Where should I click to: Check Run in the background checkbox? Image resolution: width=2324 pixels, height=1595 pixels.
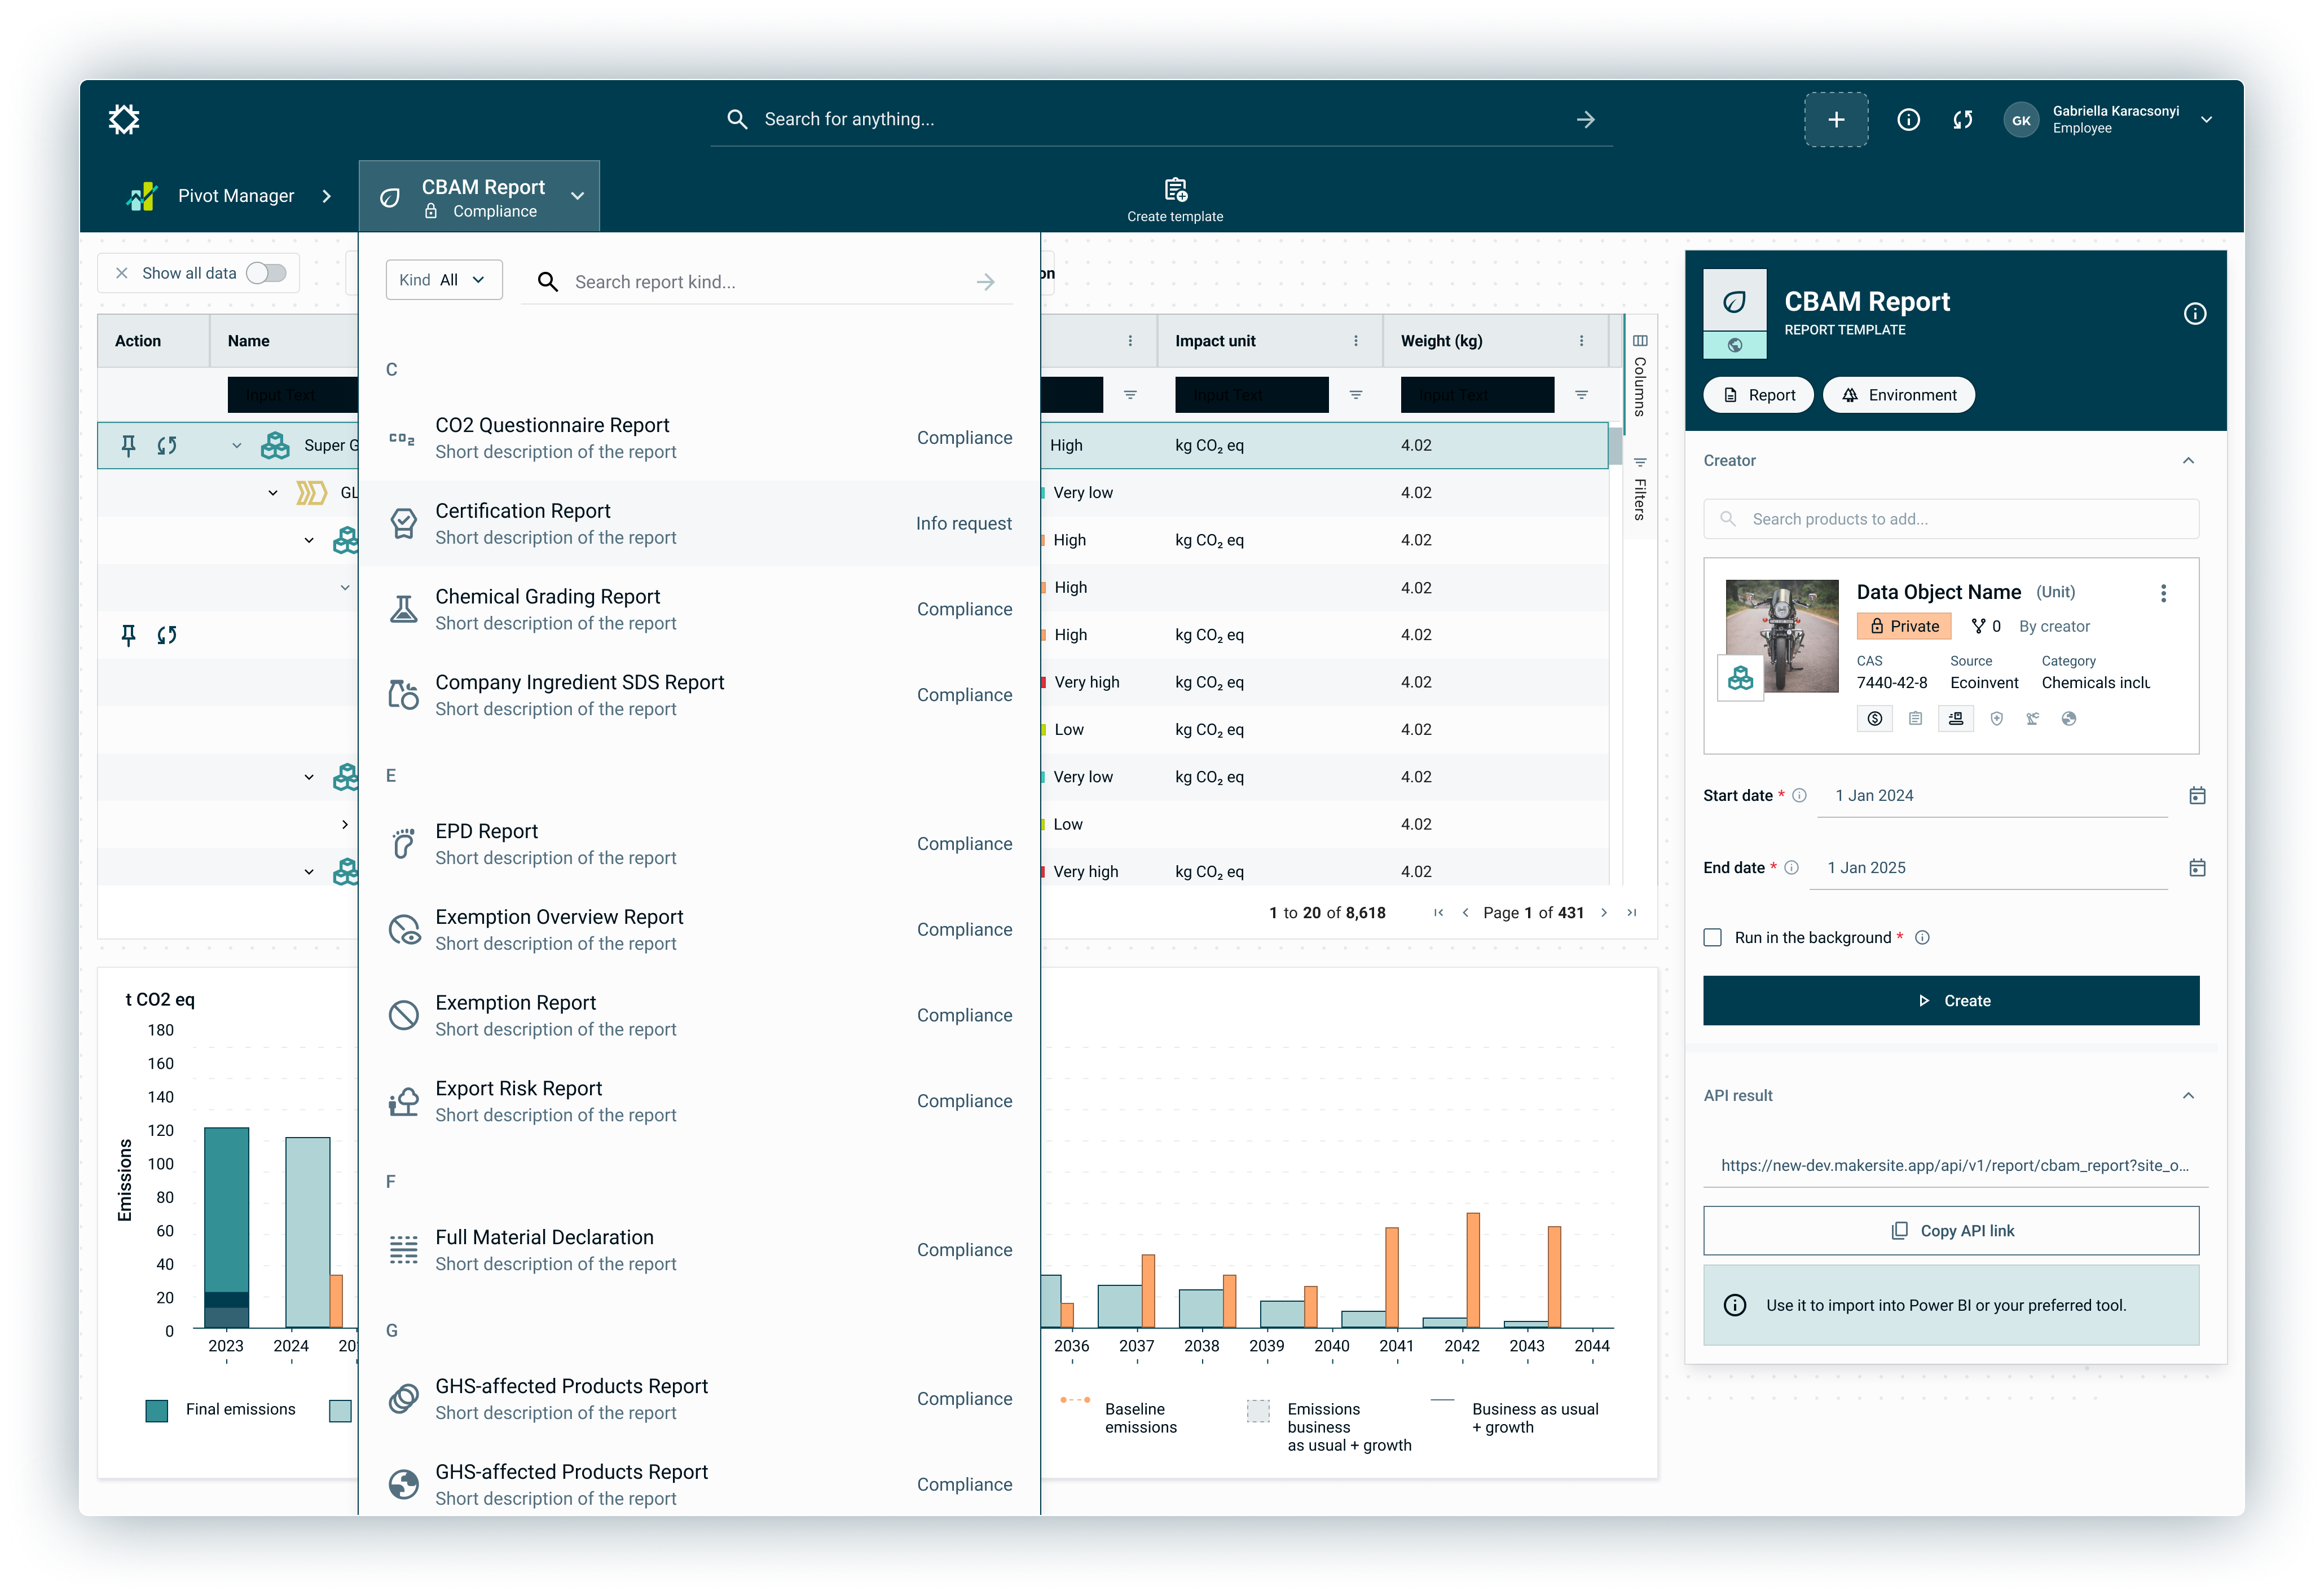coord(1713,938)
